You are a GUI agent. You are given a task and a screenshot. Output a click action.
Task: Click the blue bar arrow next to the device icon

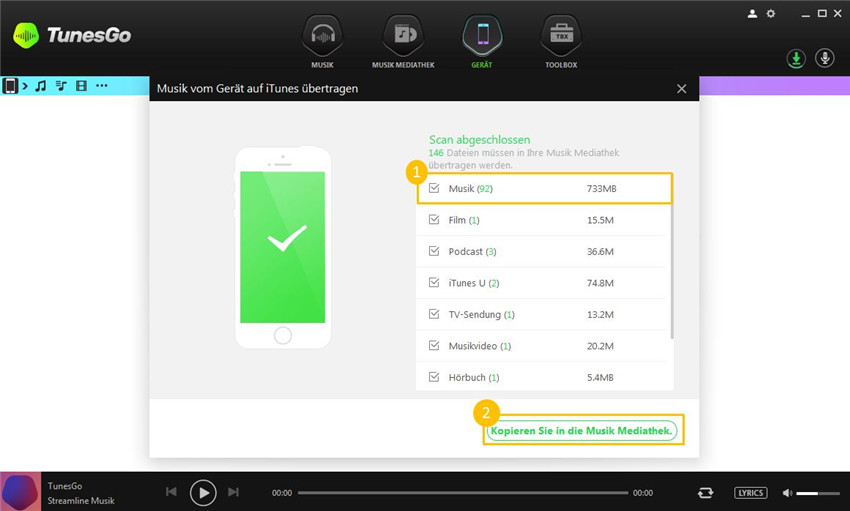point(25,86)
